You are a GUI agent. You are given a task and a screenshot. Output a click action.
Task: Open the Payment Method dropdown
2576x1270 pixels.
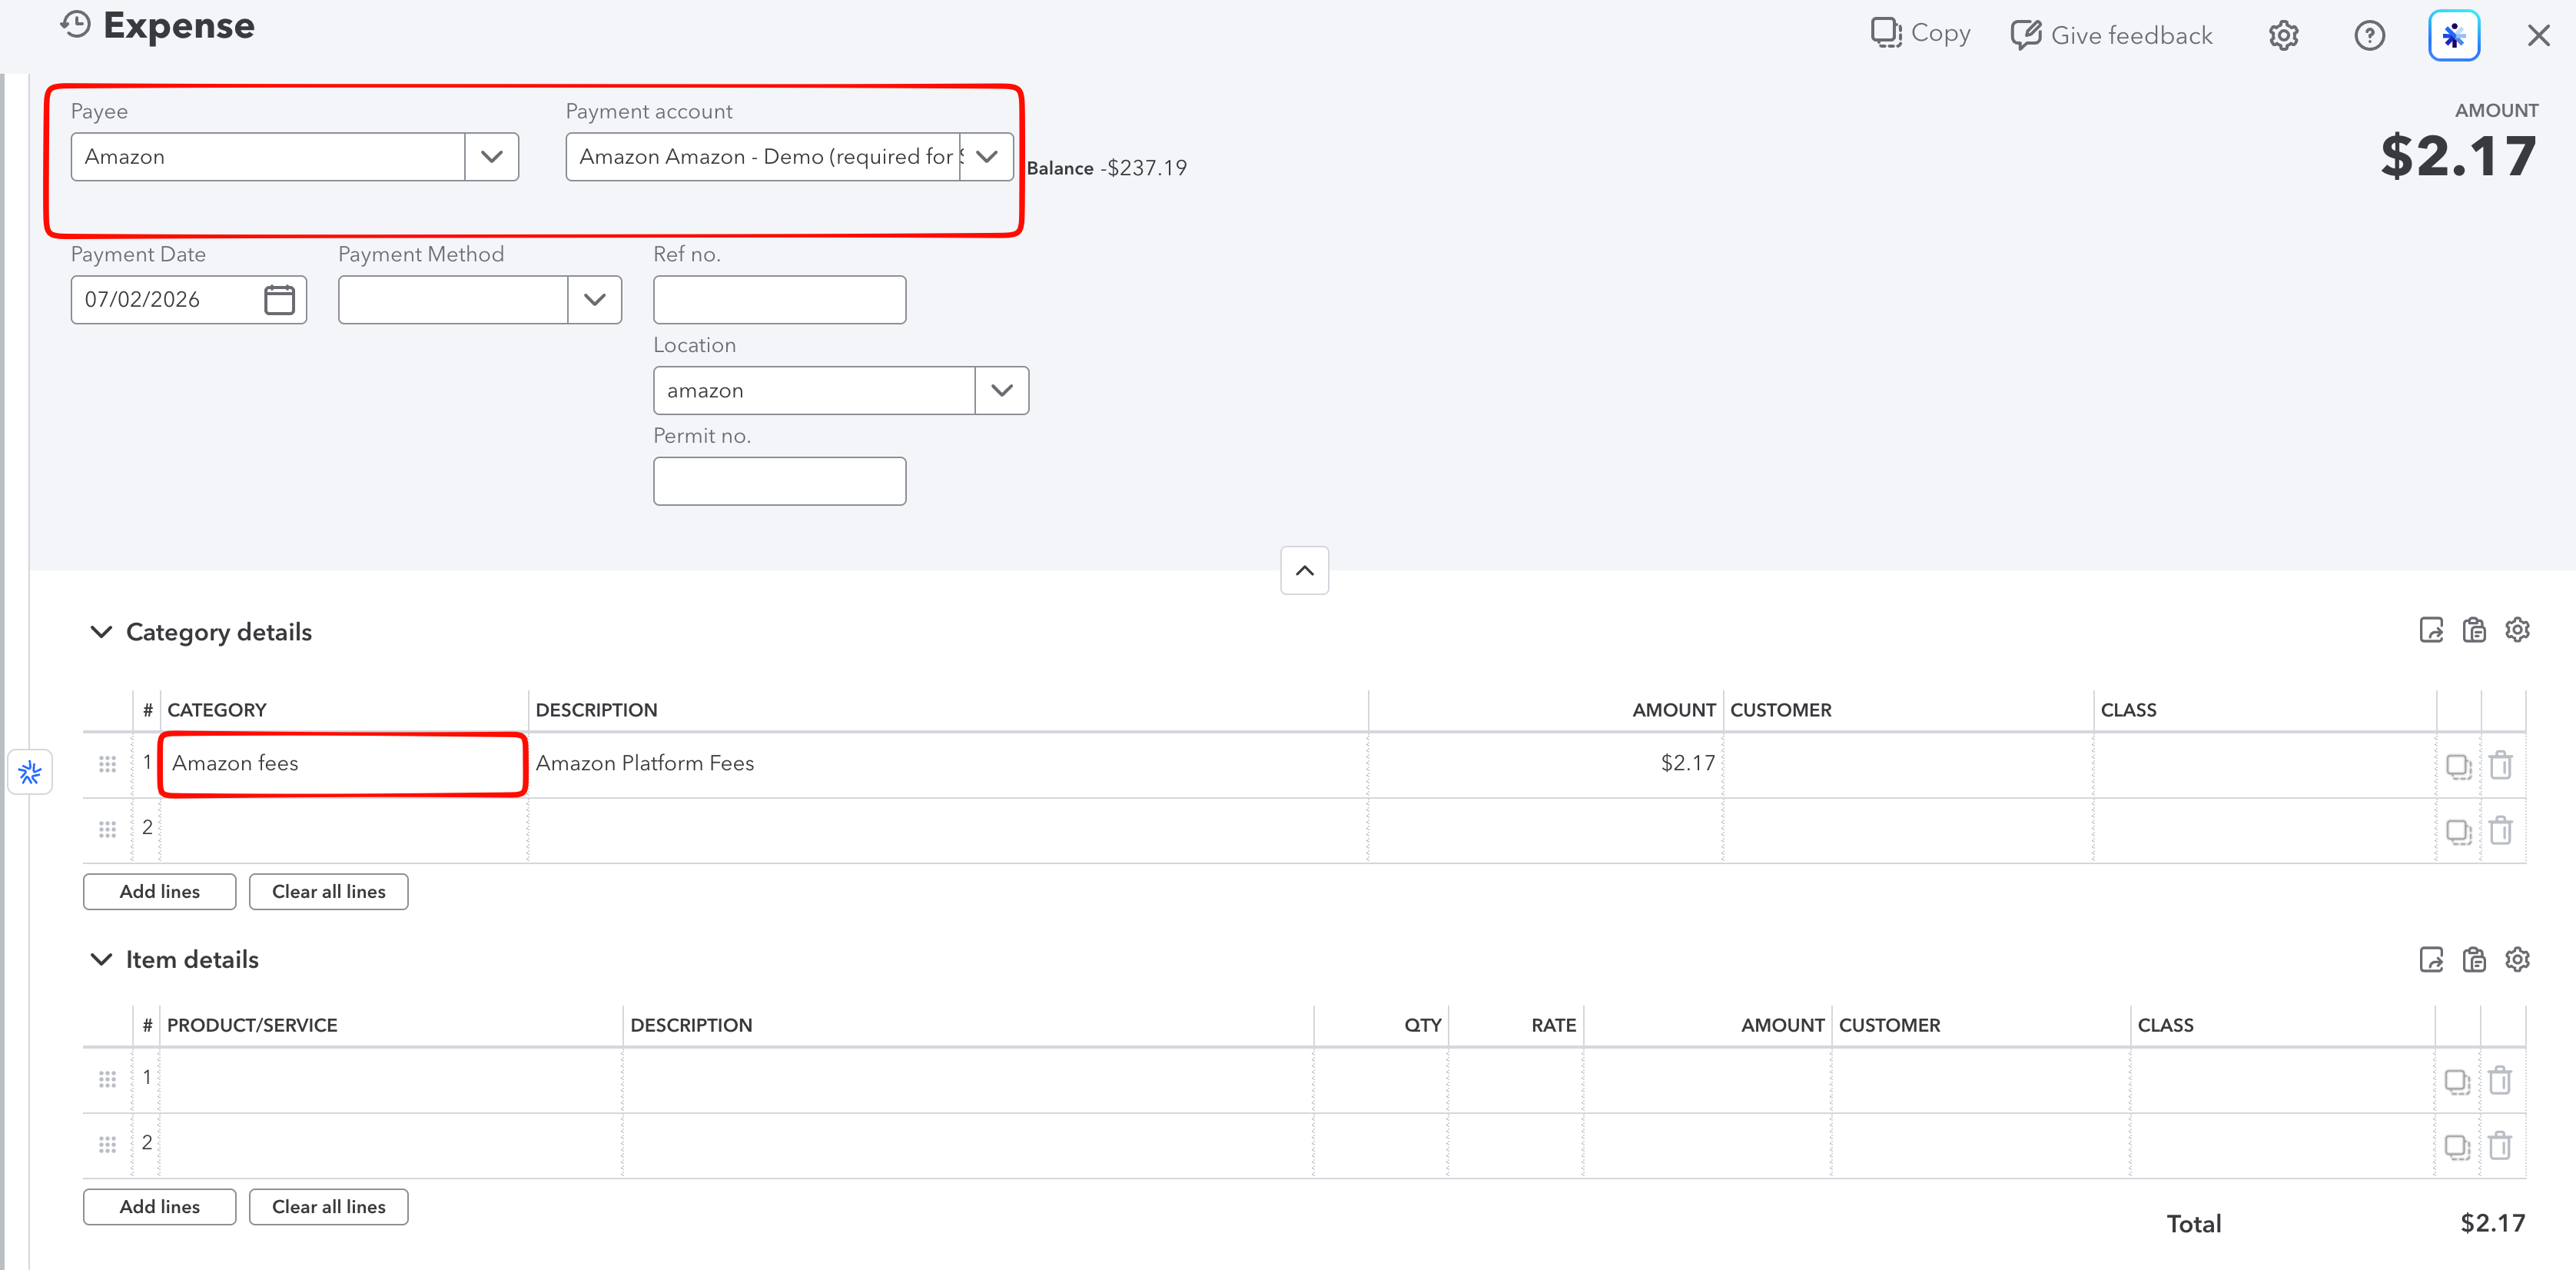[594, 300]
